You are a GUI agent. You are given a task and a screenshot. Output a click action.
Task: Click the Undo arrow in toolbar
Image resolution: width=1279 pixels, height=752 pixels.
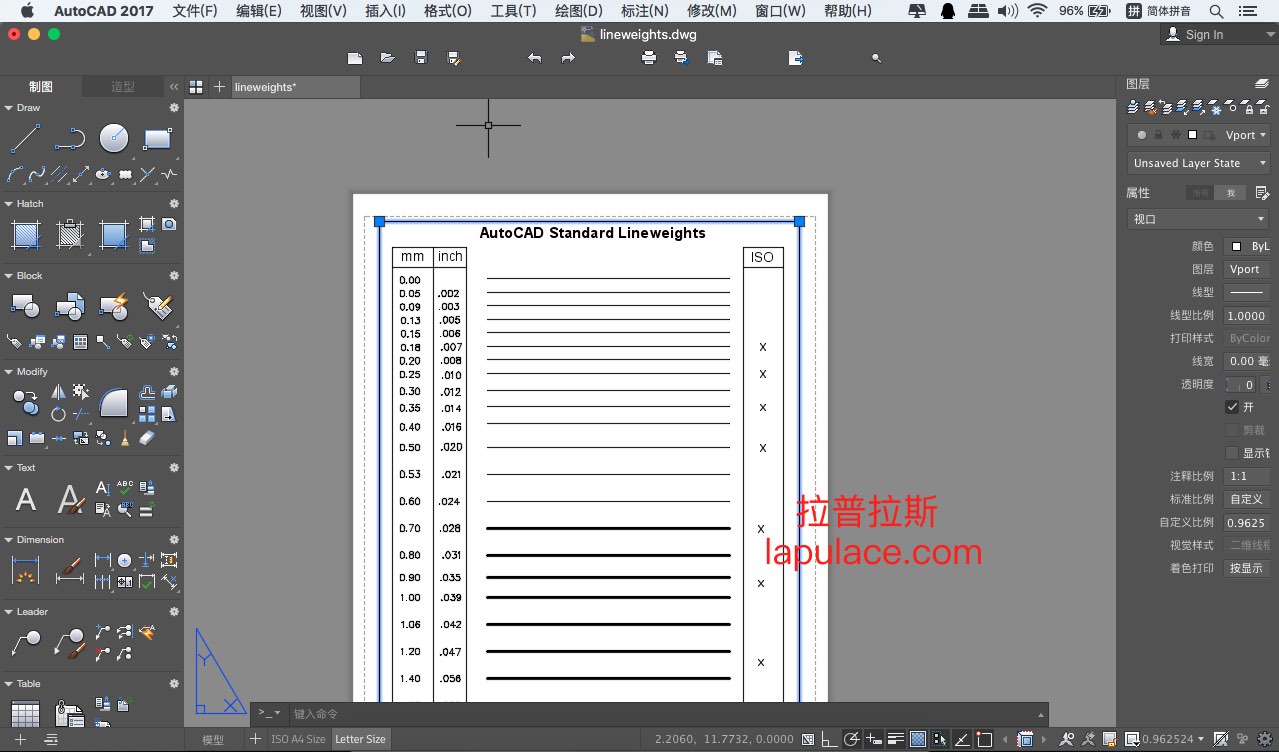[535, 59]
